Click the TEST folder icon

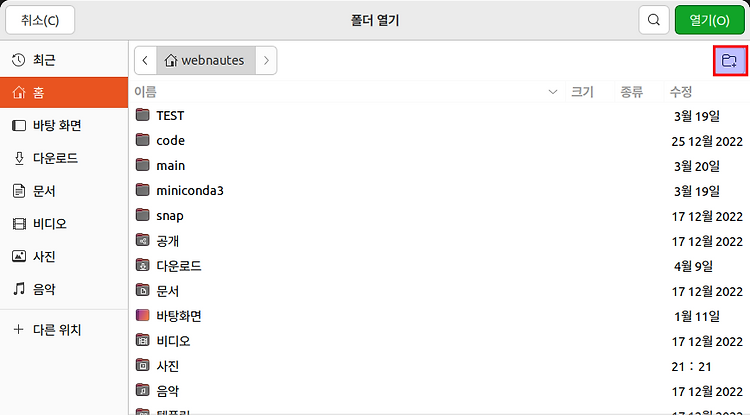[x=143, y=115]
